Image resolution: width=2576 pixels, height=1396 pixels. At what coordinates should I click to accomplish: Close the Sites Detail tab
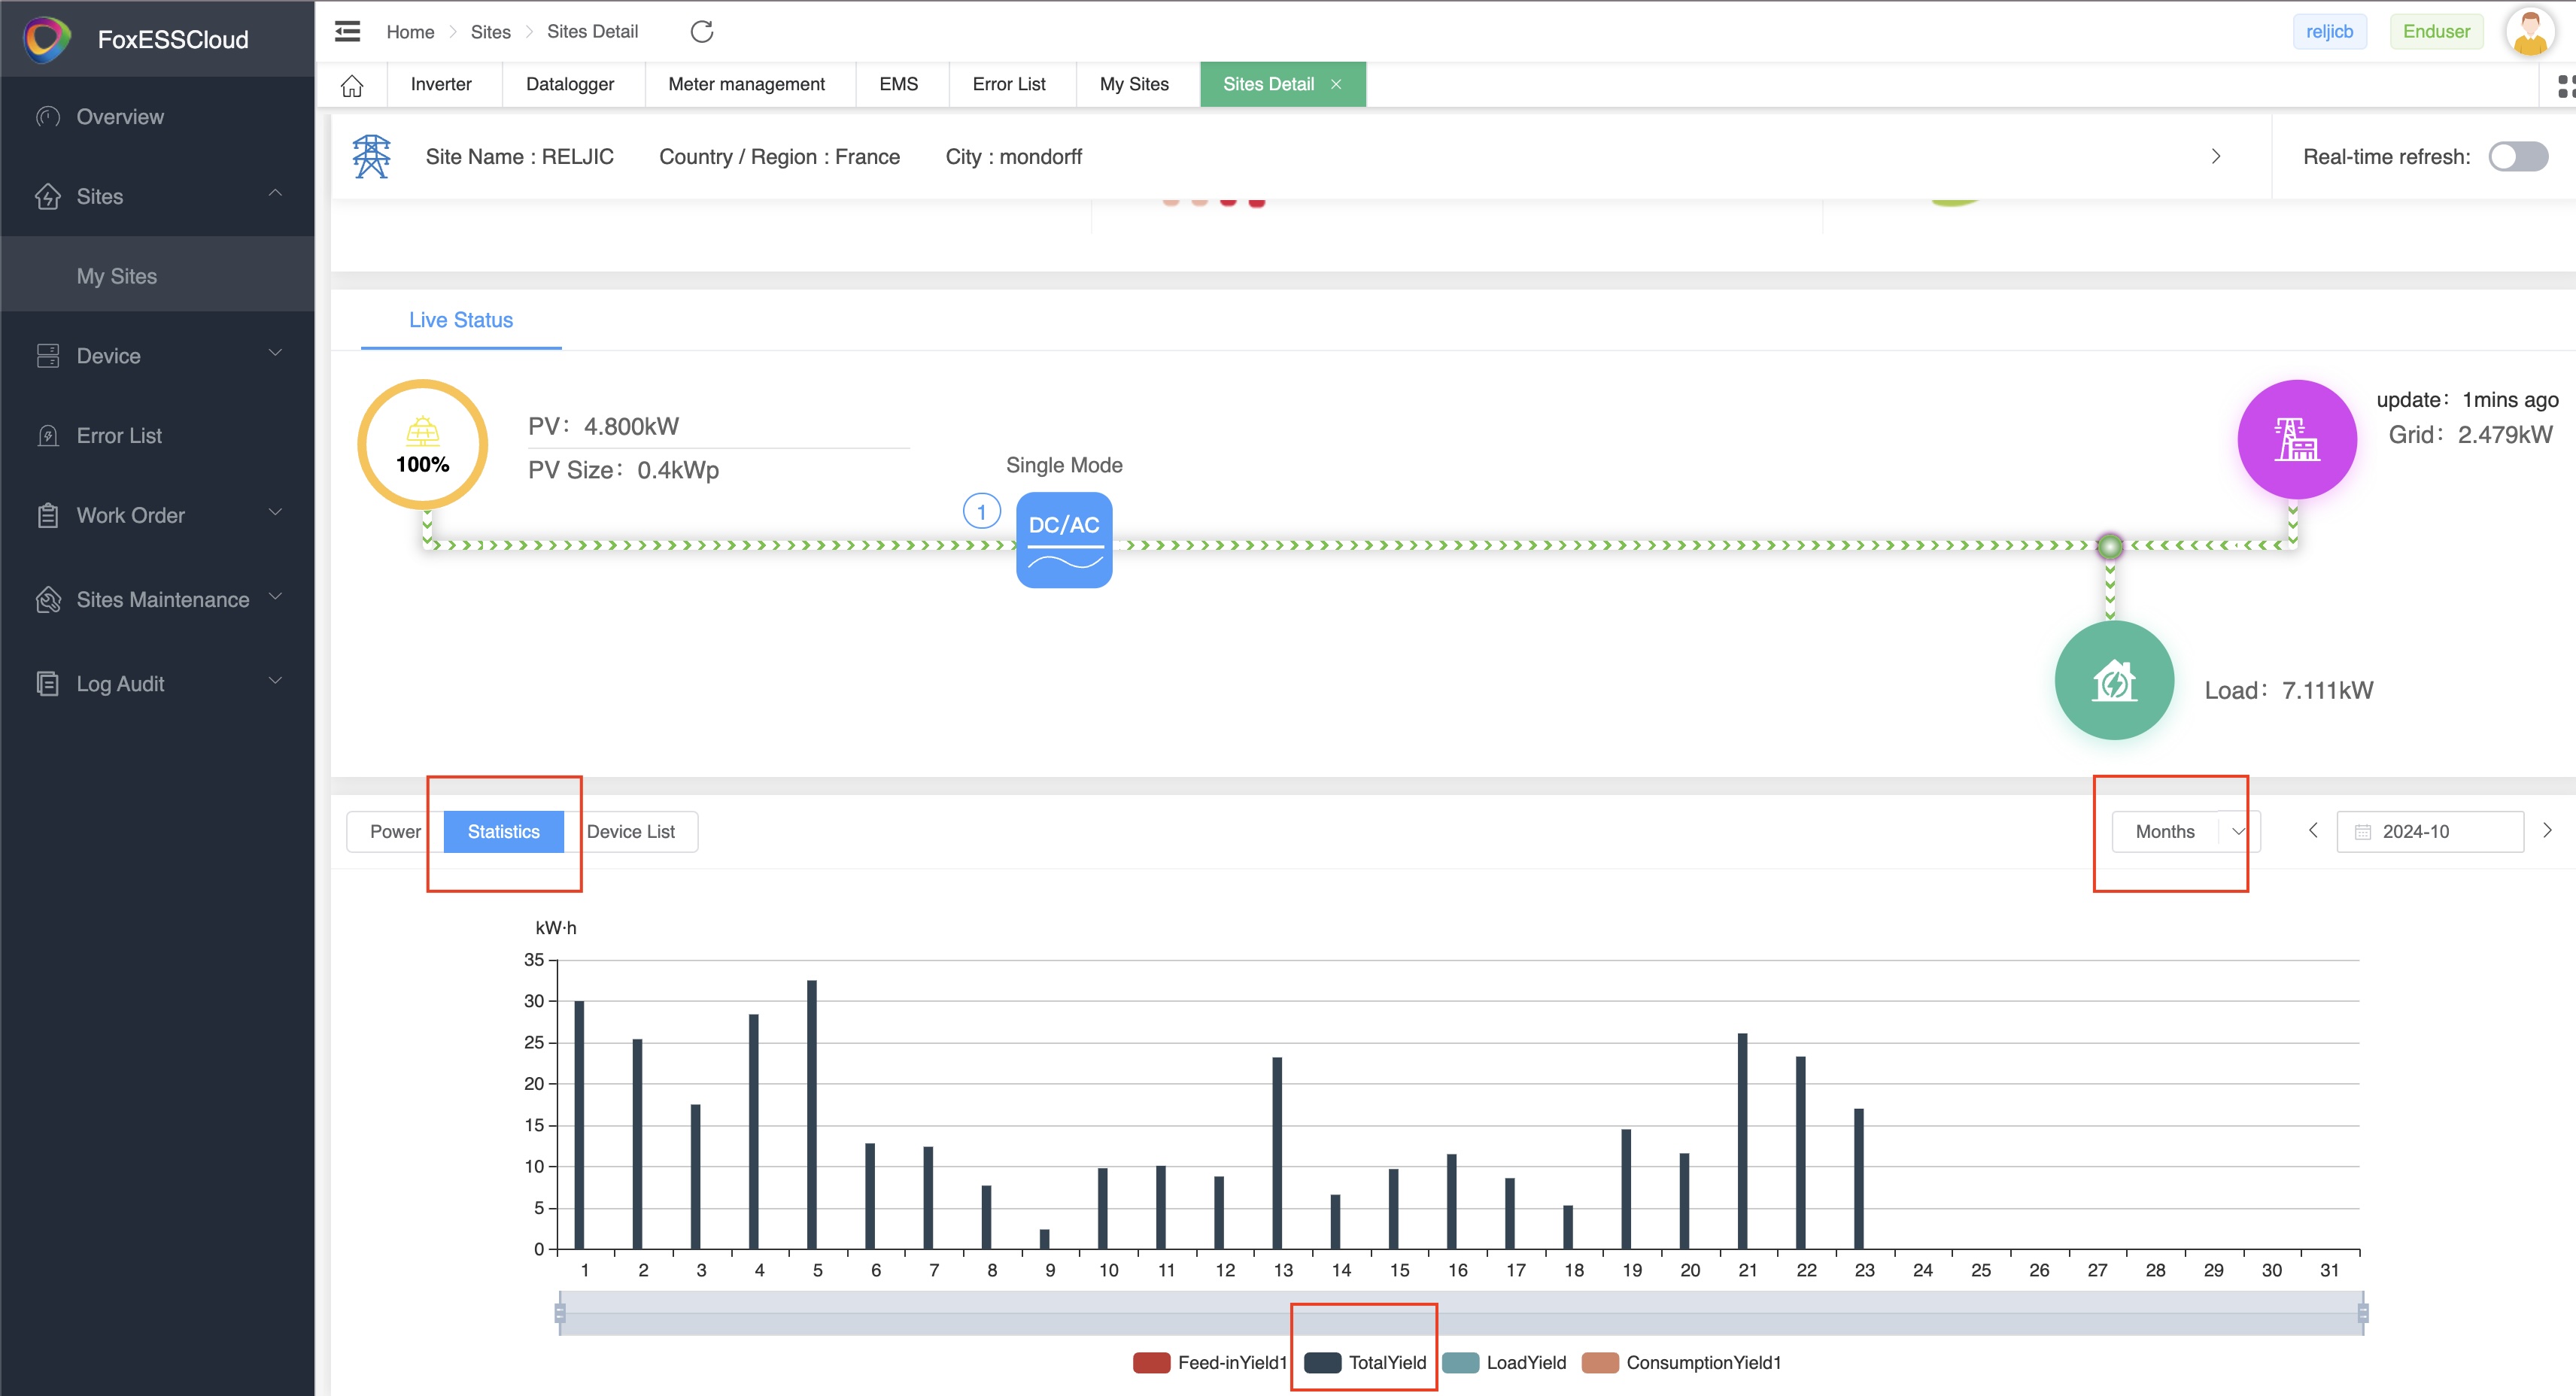tap(1336, 85)
